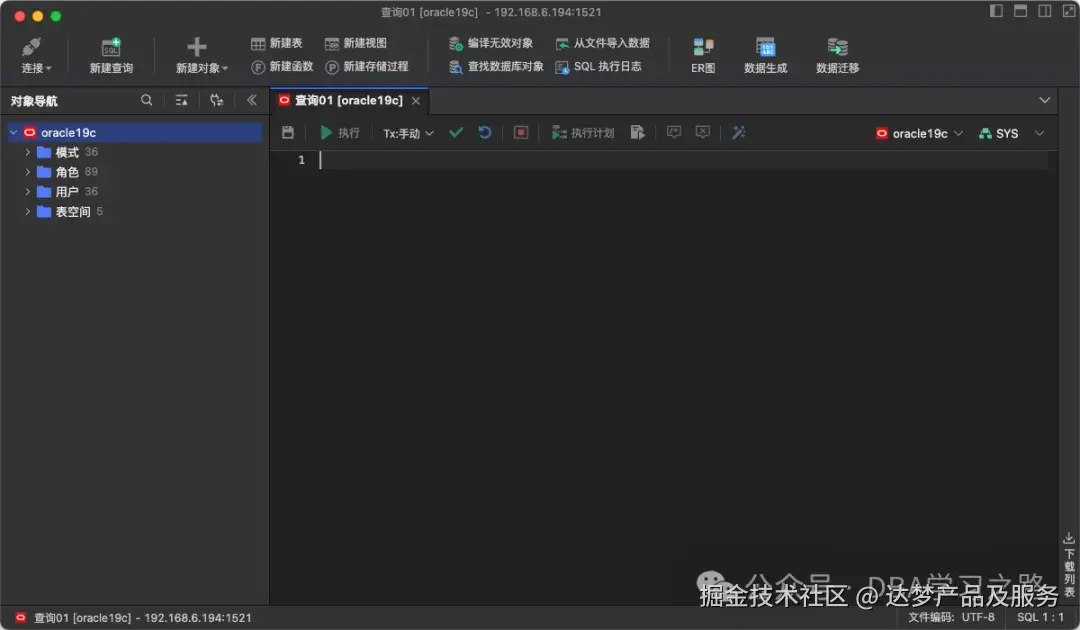Expand the 模式 tree node
1080x630 pixels.
(28, 151)
